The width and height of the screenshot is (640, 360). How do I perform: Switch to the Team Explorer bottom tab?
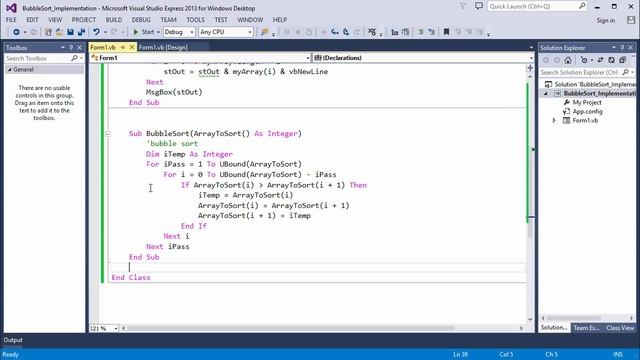pyautogui.click(x=586, y=328)
